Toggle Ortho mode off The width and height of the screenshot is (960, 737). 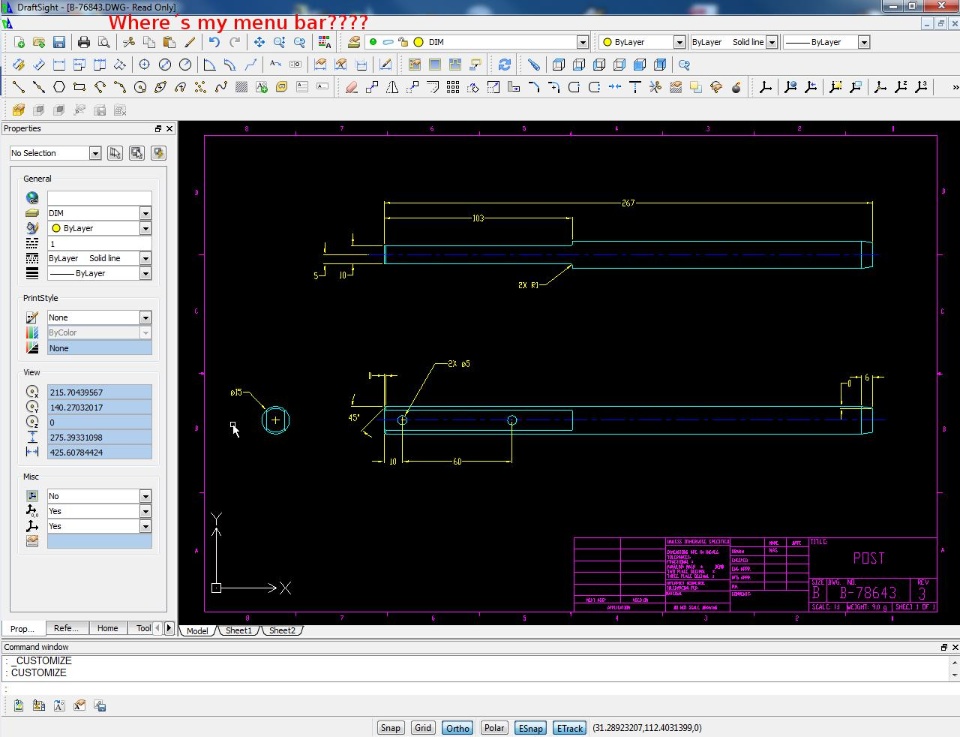click(x=458, y=728)
